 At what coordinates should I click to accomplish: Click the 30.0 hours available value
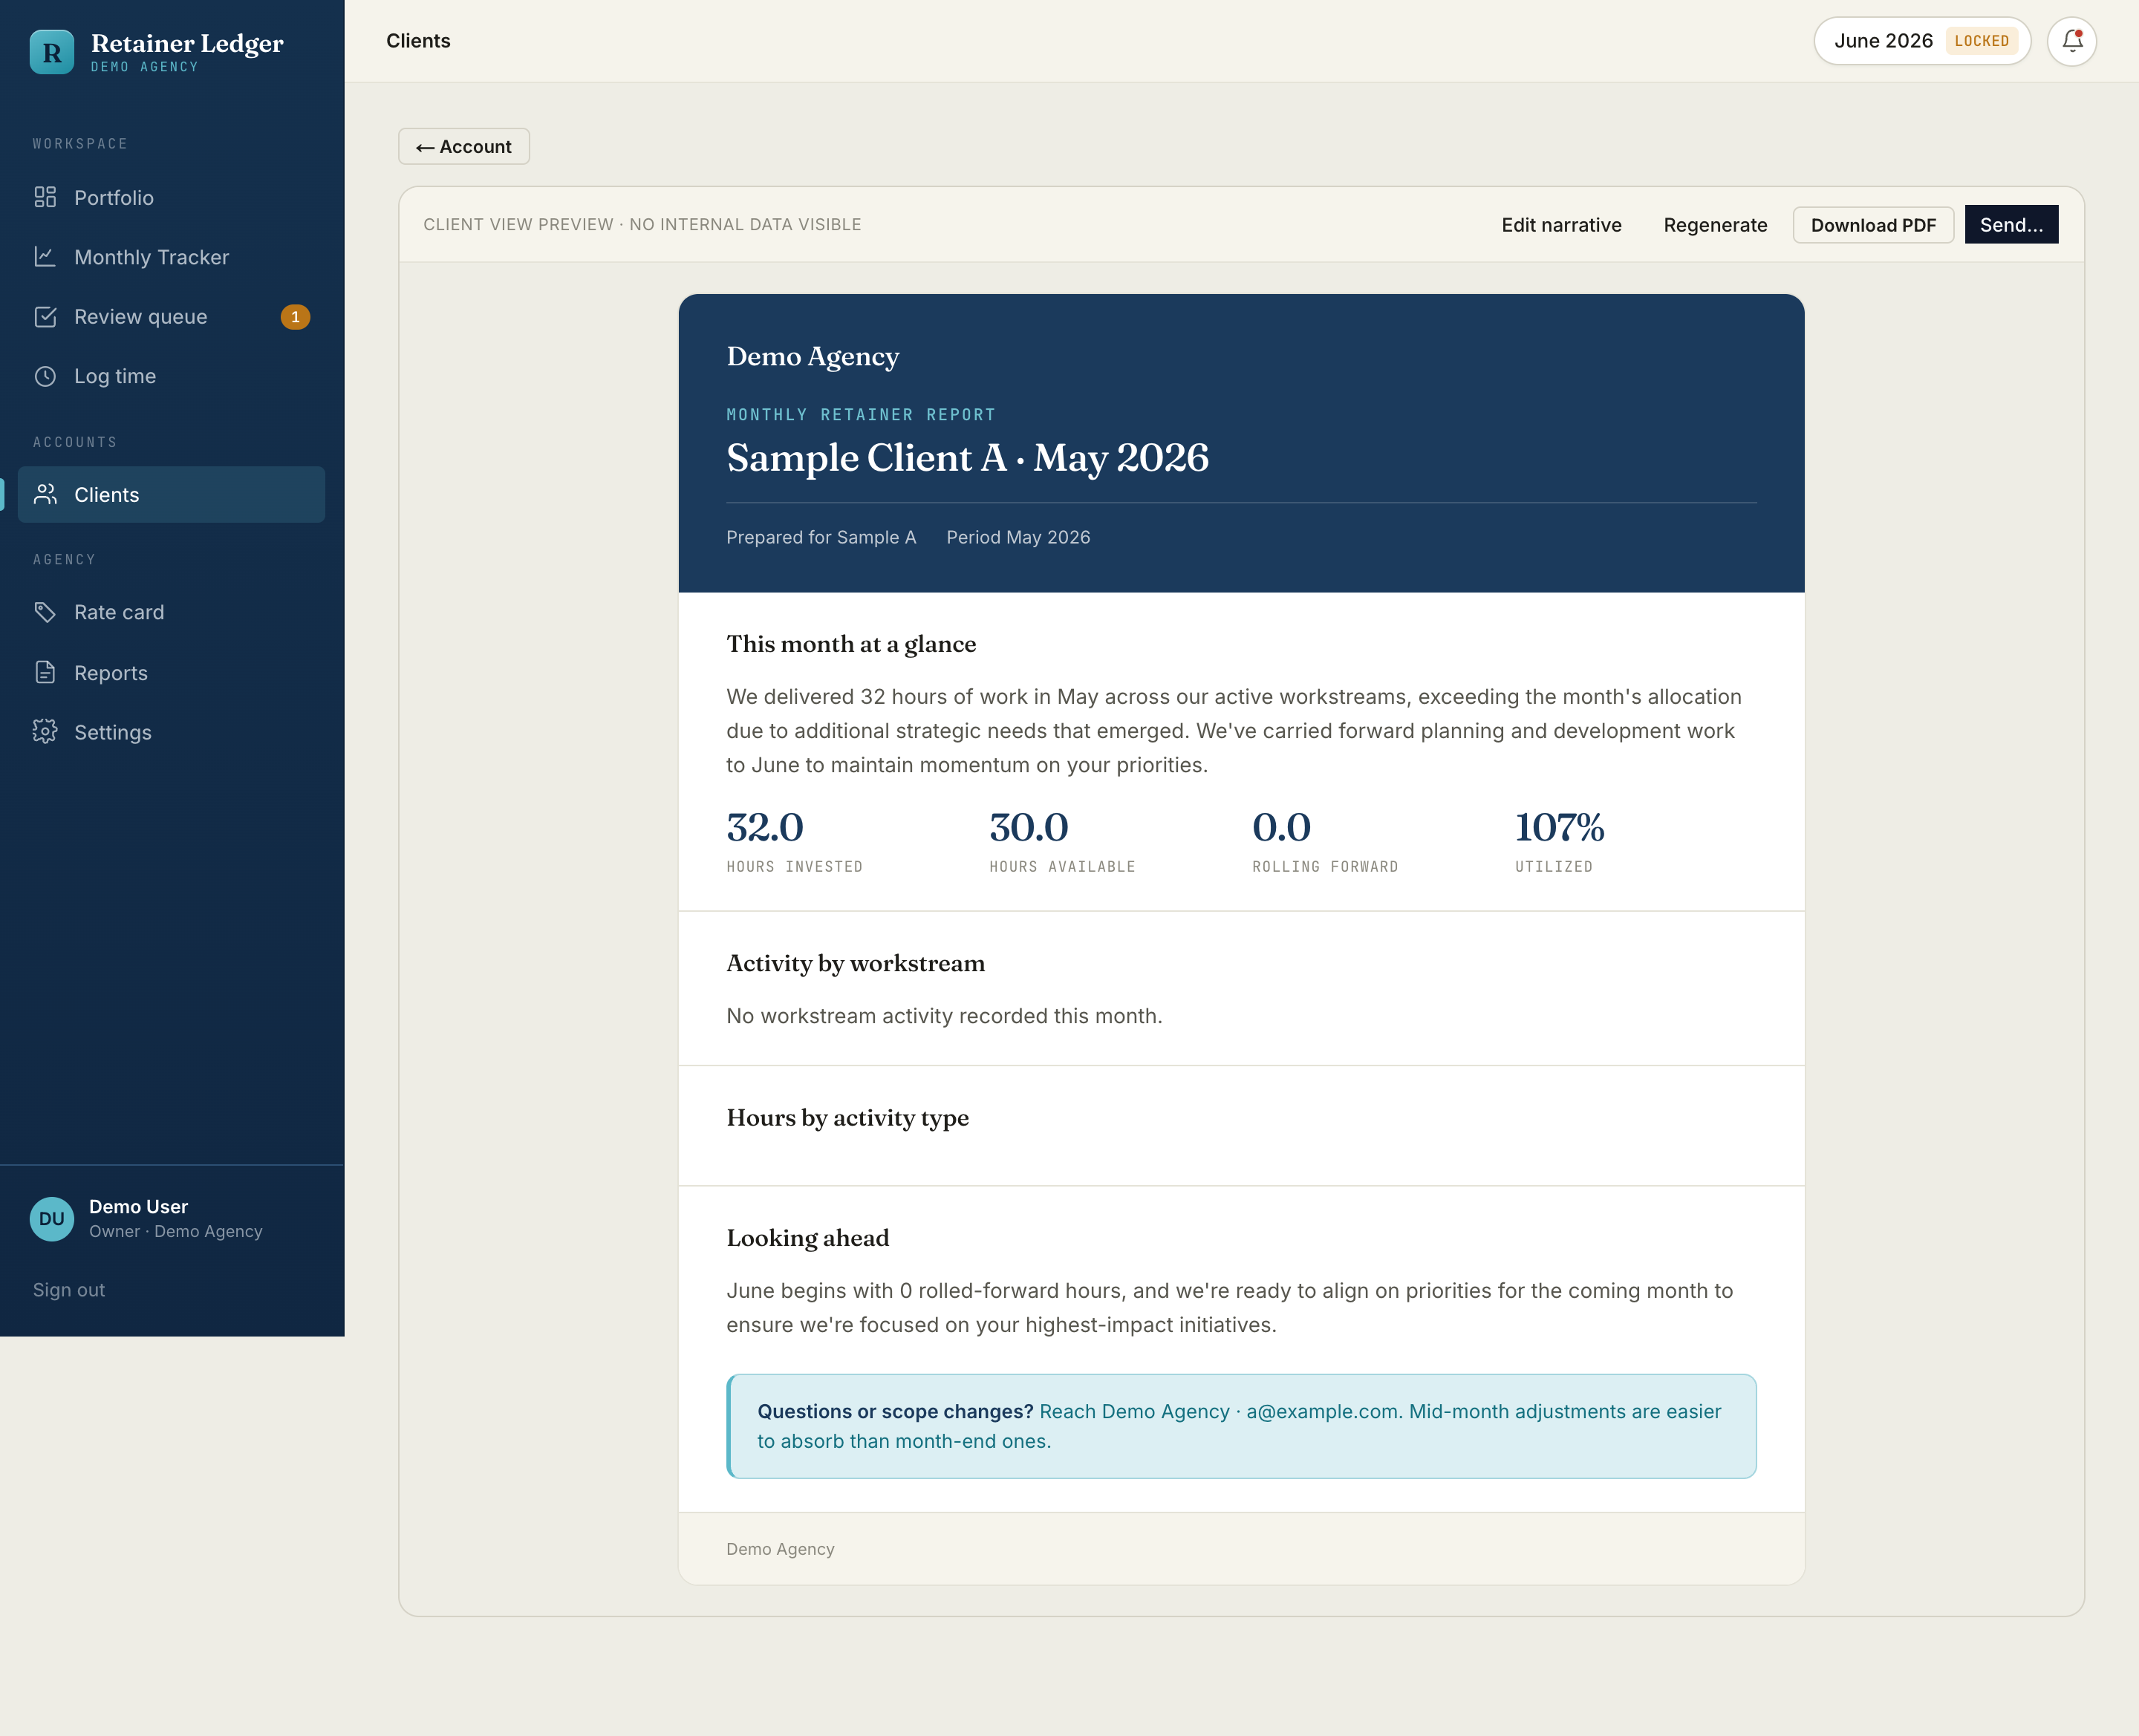click(1029, 827)
